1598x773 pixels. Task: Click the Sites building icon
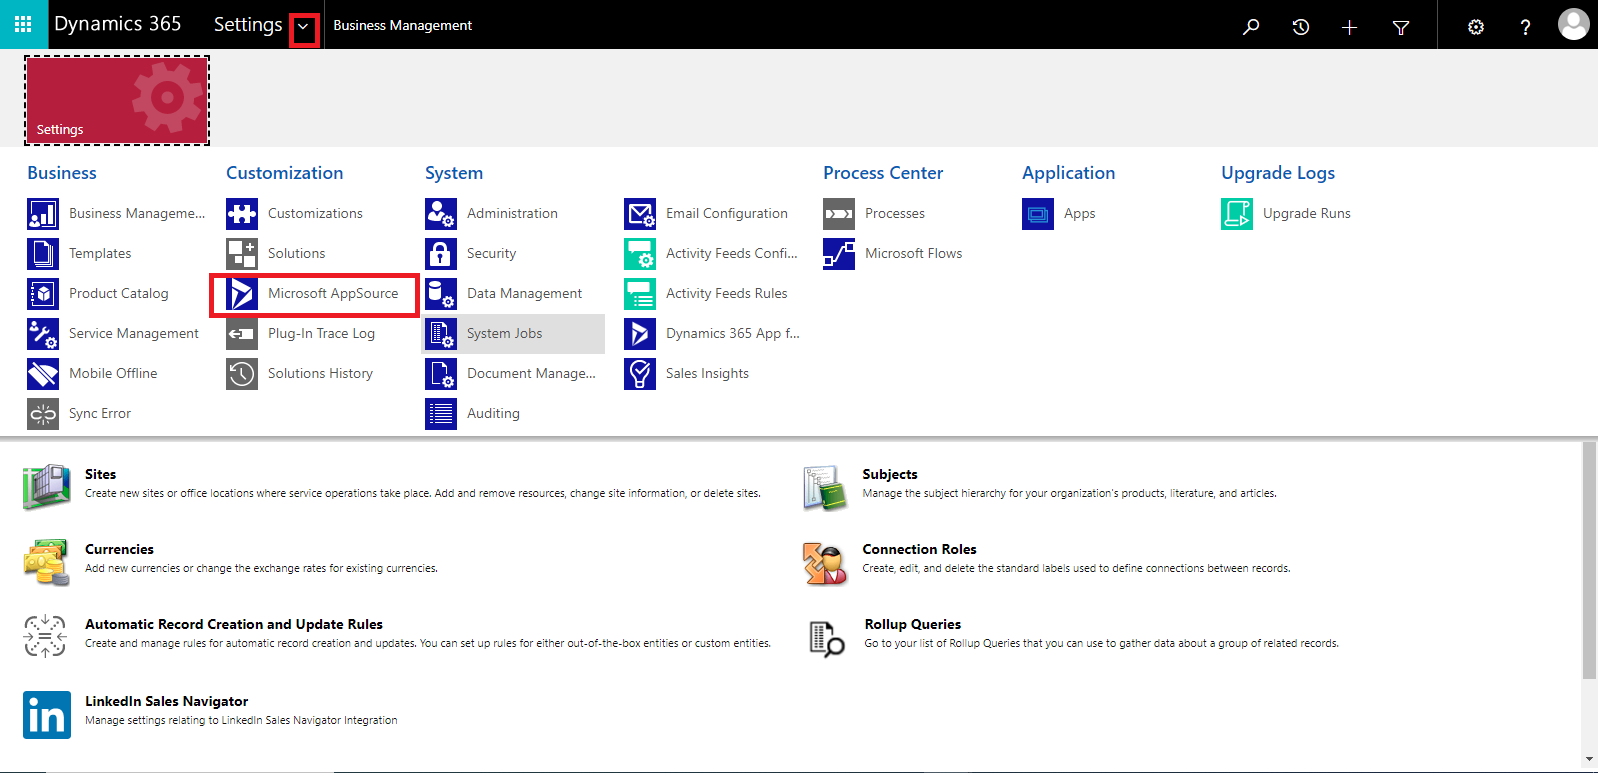point(47,487)
